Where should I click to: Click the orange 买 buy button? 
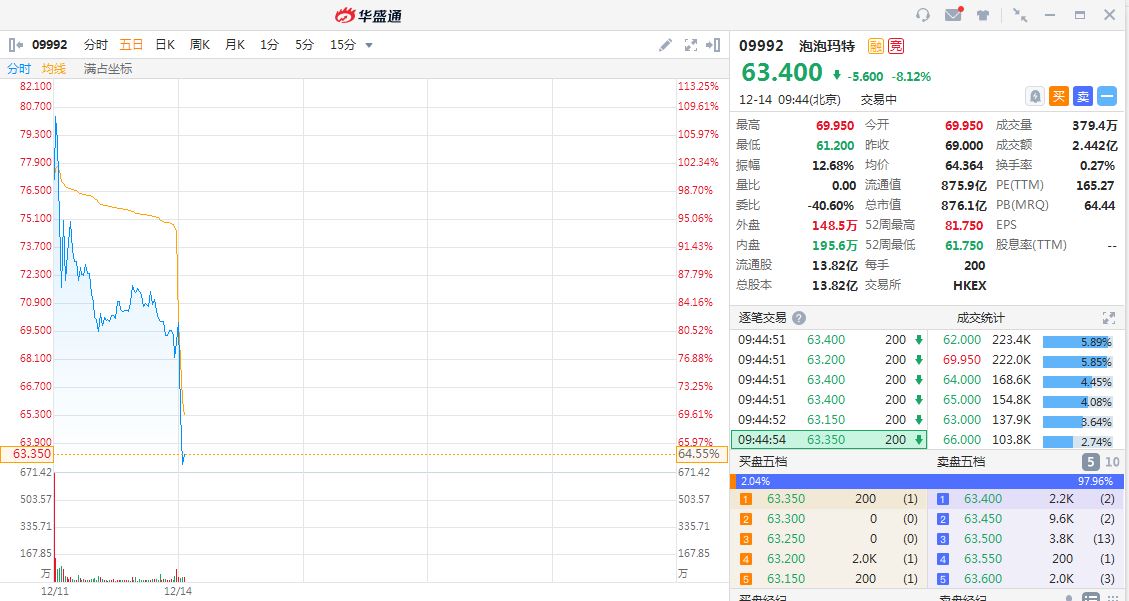(1059, 96)
